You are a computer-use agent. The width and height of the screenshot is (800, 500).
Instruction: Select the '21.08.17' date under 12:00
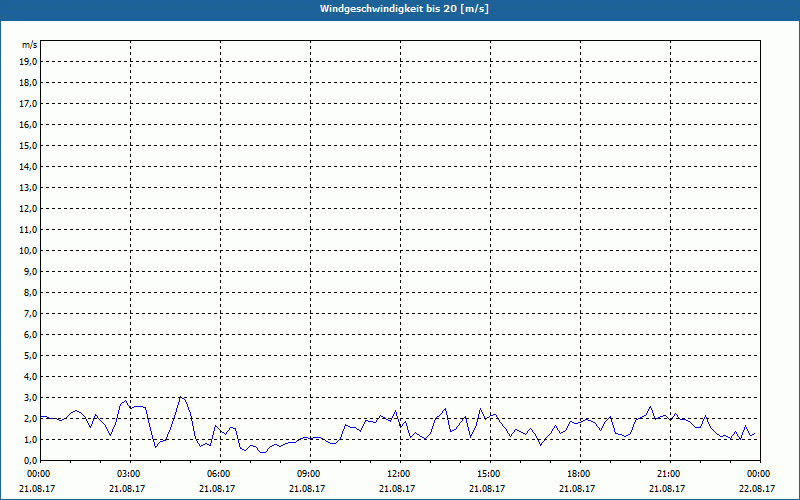[397, 489]
